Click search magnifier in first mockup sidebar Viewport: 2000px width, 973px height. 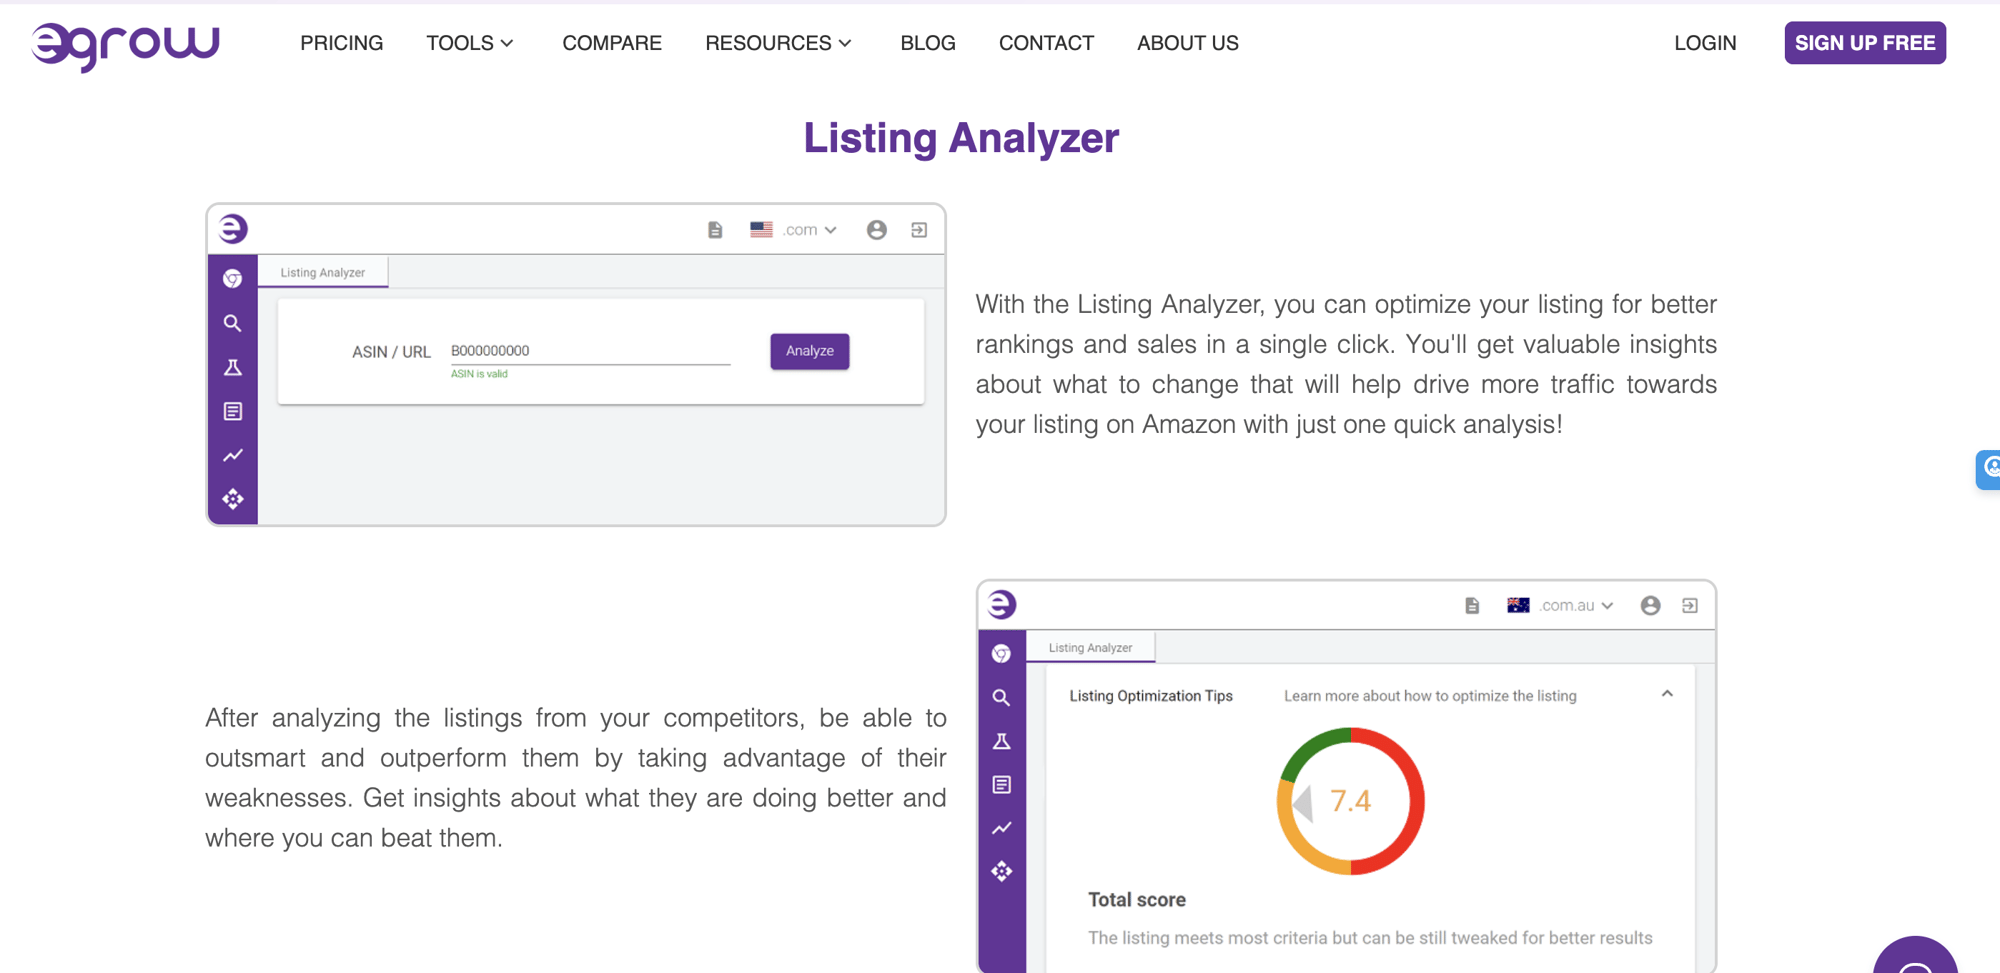232,323
